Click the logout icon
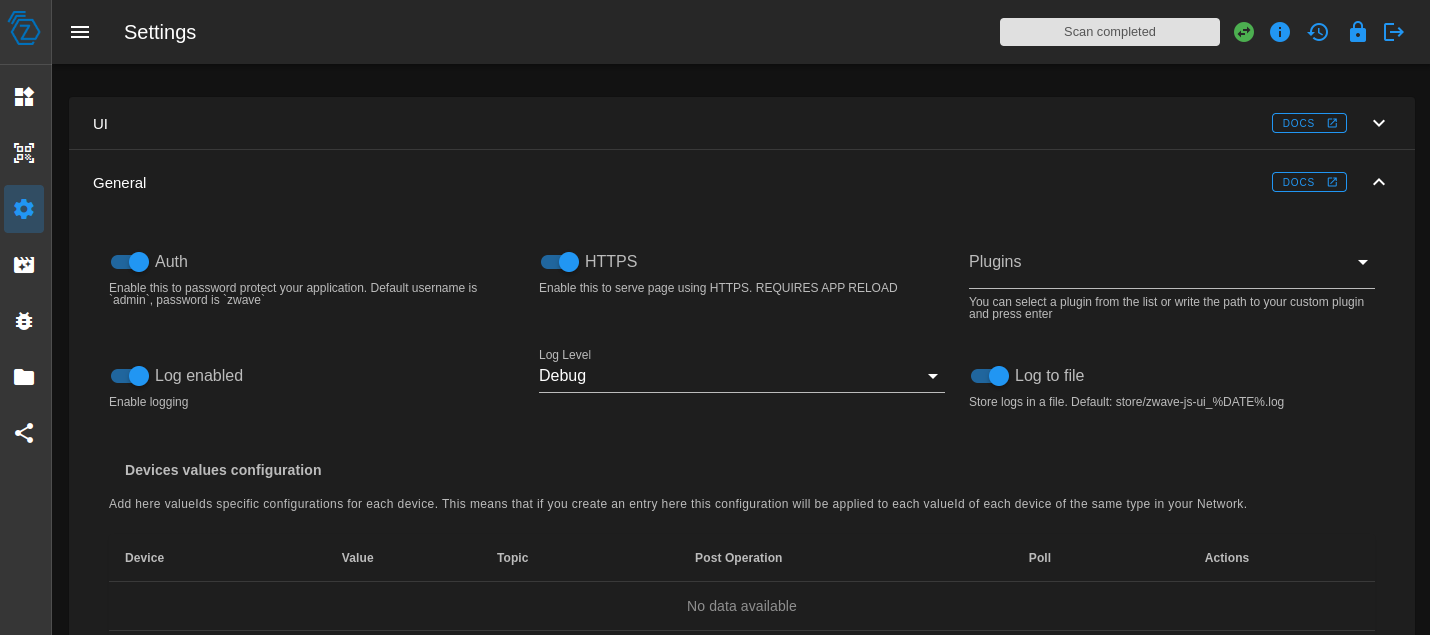Viewport: 1430px width, 635px height. point(1394,32)
